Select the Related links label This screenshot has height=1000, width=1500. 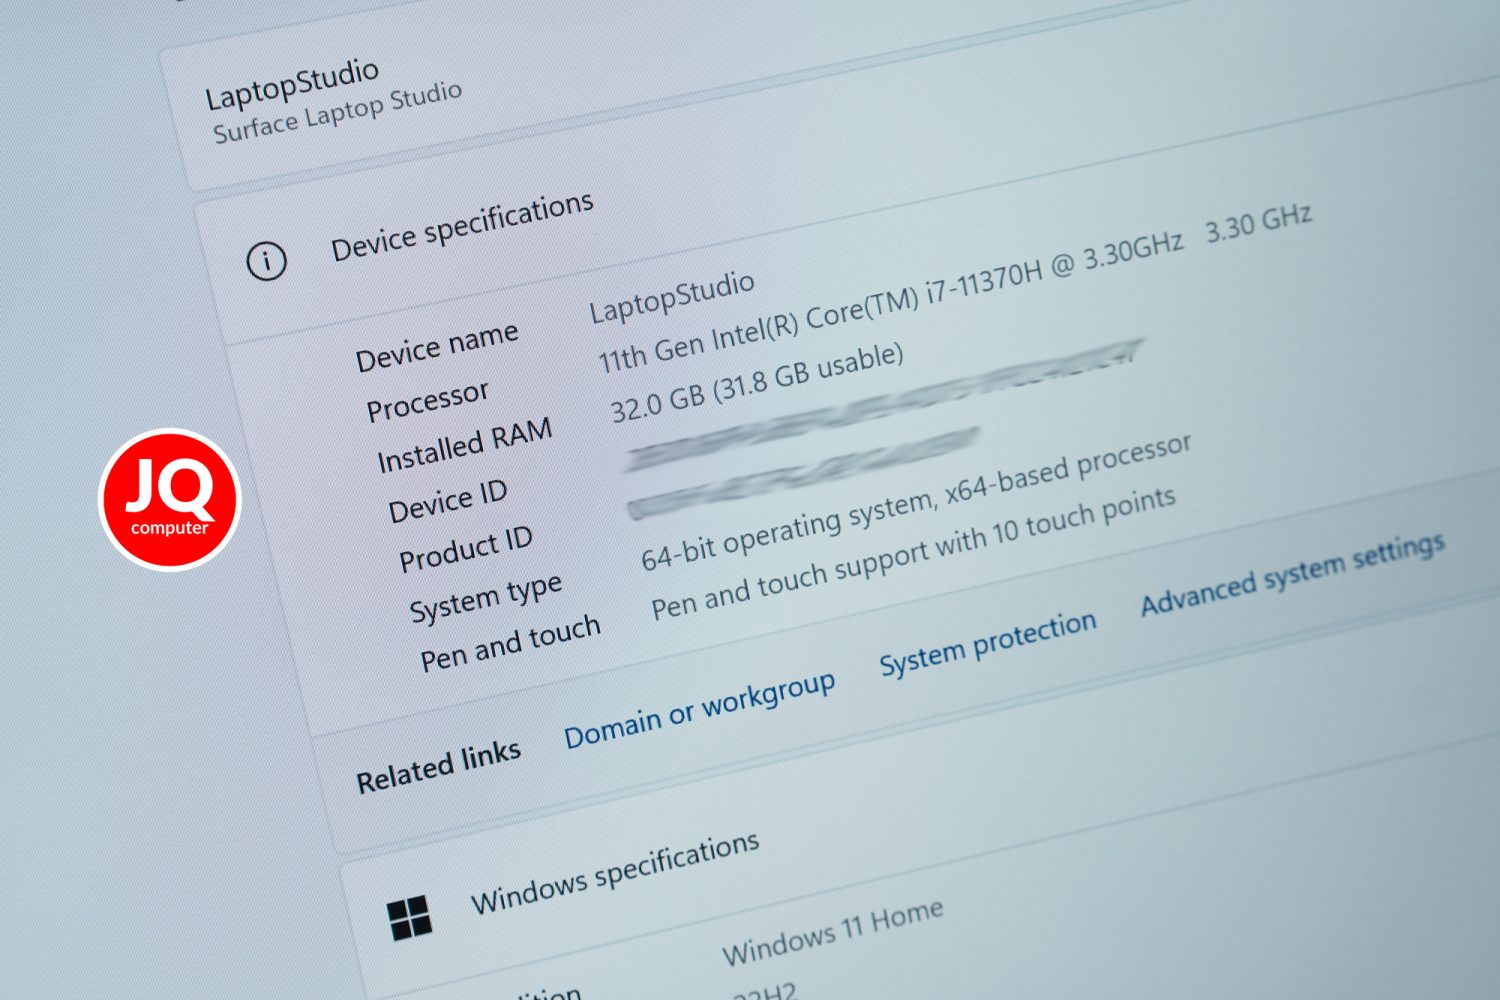tap(438, 767)
